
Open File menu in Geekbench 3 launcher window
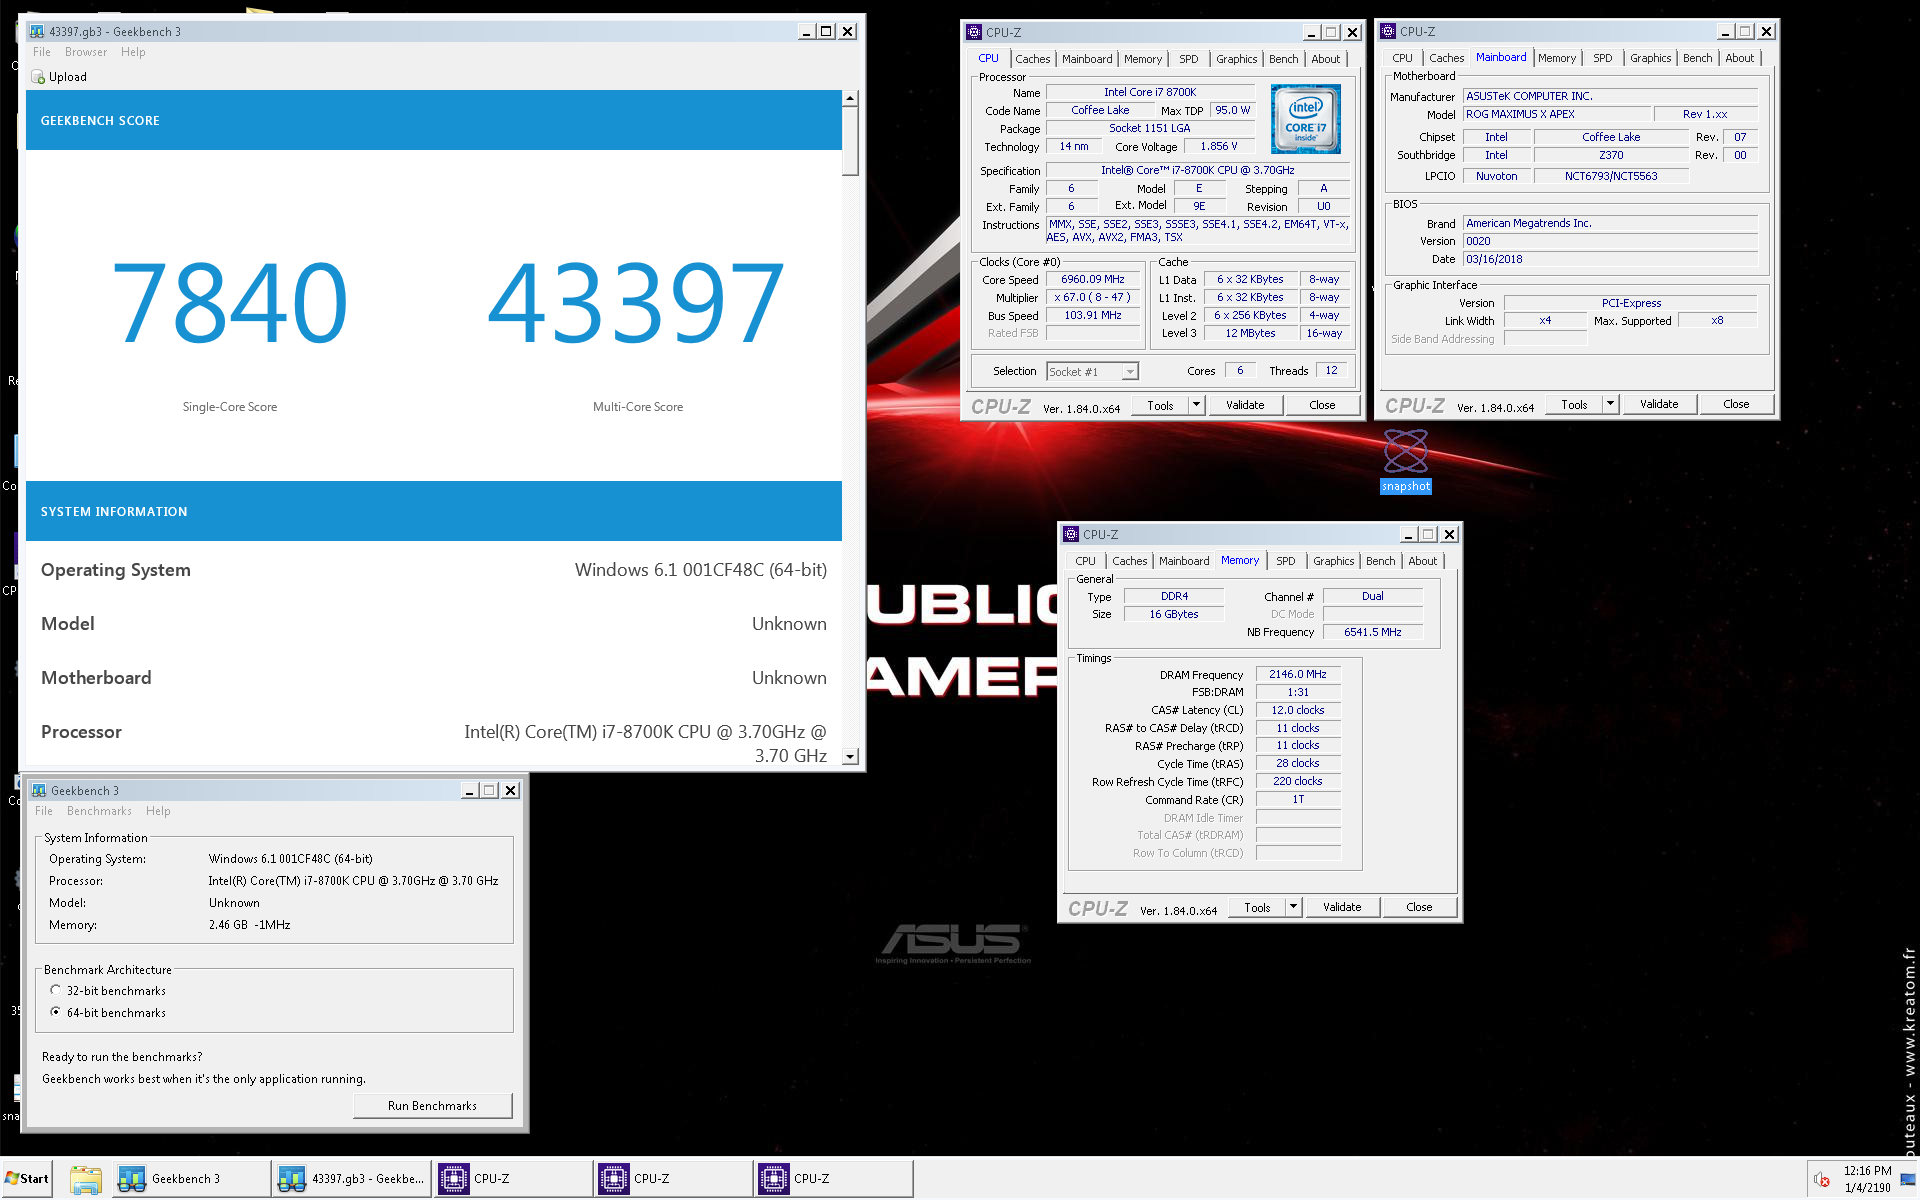(43, 811)
